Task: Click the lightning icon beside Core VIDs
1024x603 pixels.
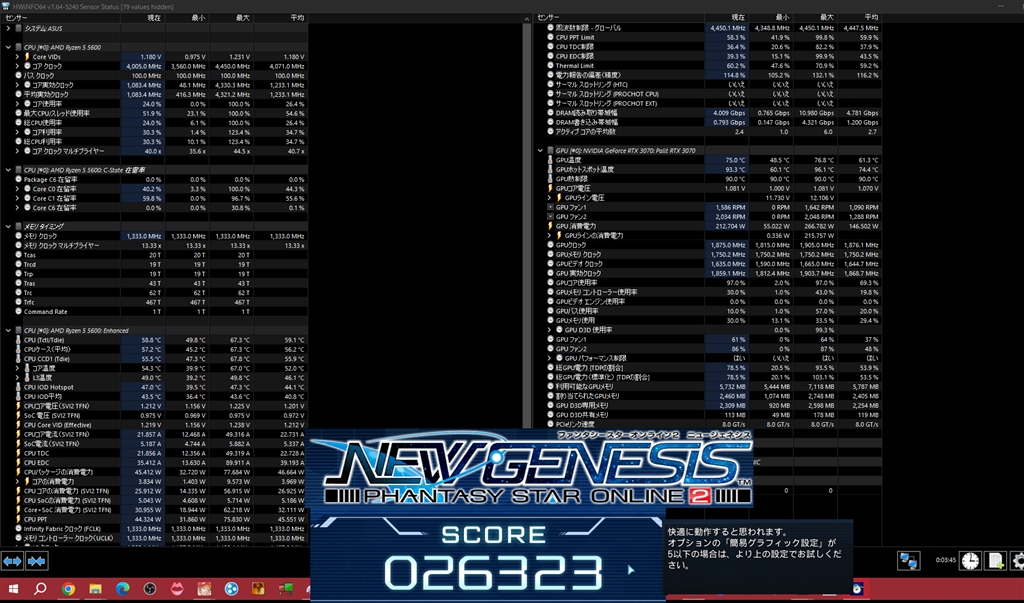Action: coord(27,57)
